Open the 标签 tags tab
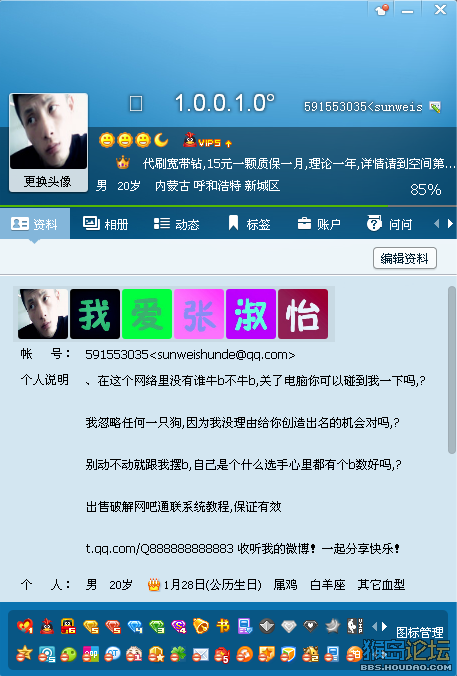Viewport: 457px width, 676px height. (249, 224)
